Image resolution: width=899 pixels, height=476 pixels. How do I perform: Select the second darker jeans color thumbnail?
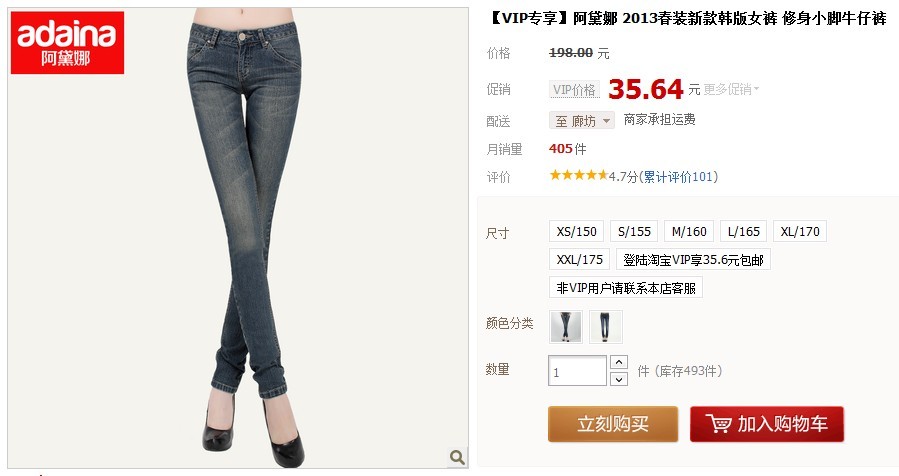coord(605,326)
